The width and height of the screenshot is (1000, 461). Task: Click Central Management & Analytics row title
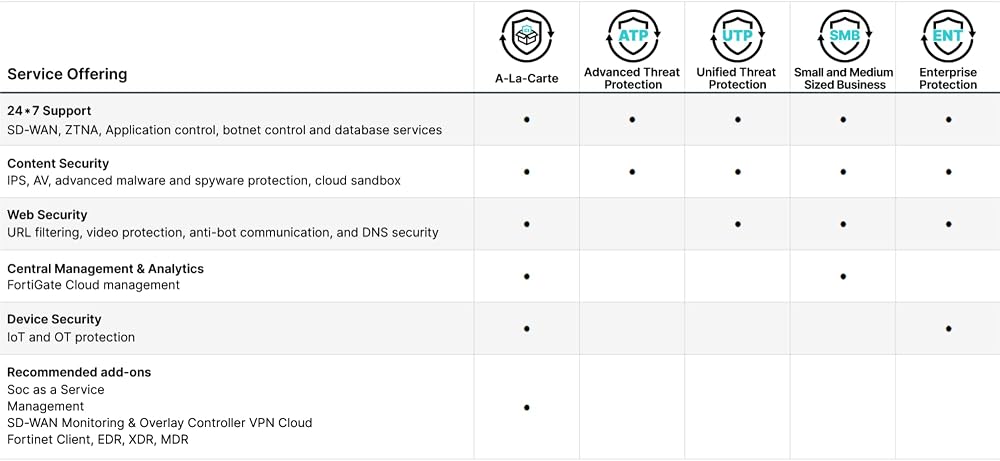105,268
